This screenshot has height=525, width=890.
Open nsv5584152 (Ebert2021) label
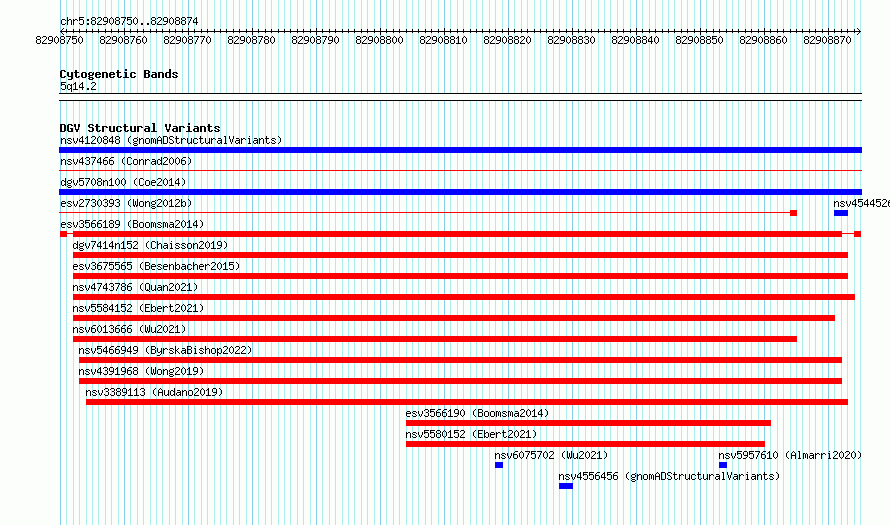click(138, 308)
